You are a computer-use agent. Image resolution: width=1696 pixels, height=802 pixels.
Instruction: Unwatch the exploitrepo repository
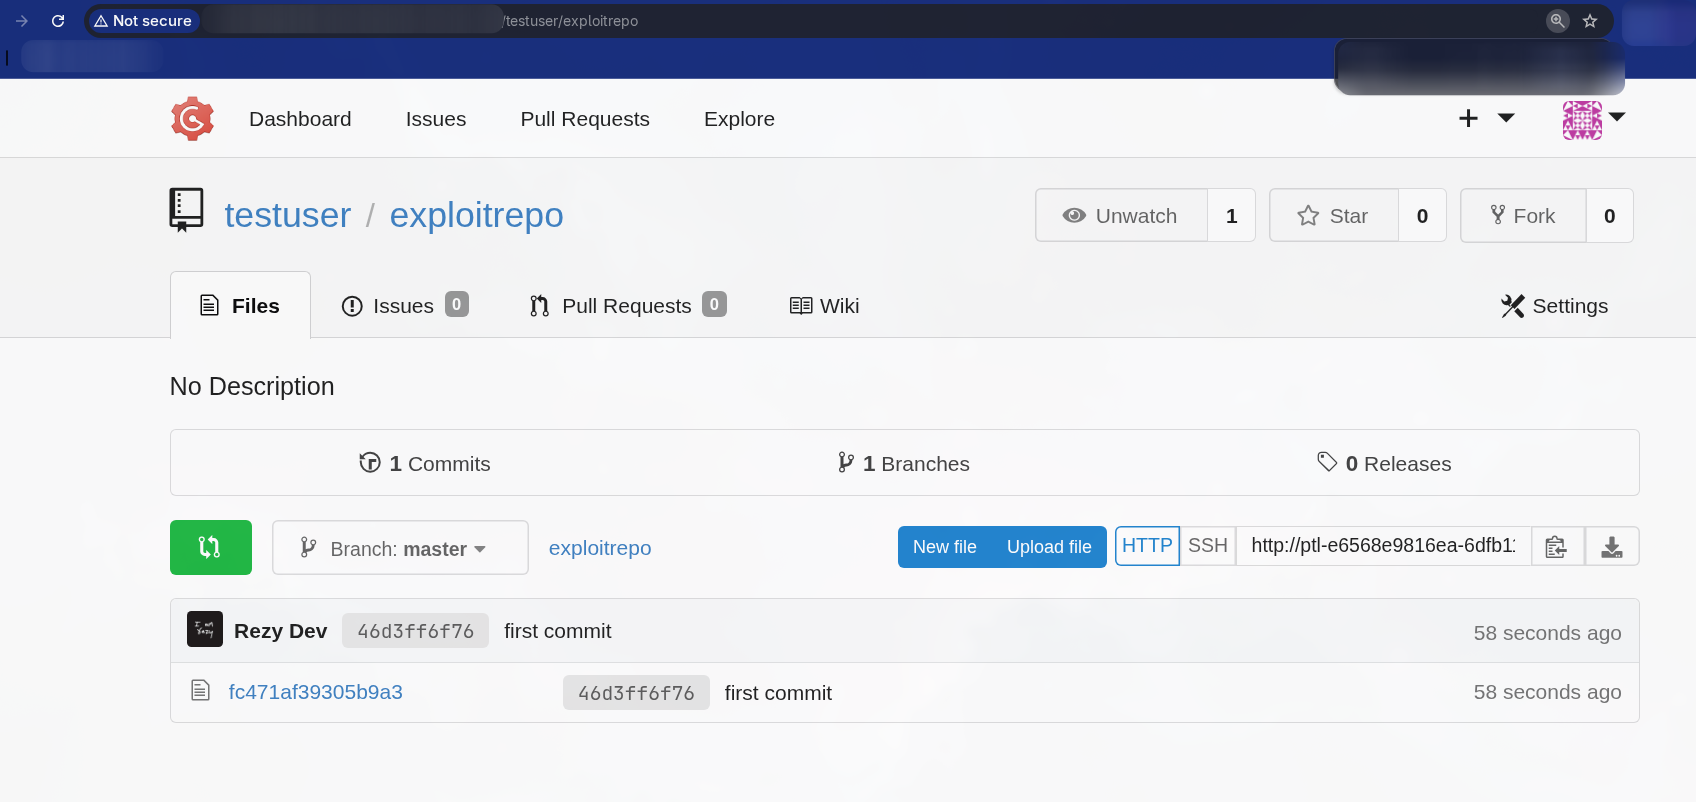point(1121,216)
